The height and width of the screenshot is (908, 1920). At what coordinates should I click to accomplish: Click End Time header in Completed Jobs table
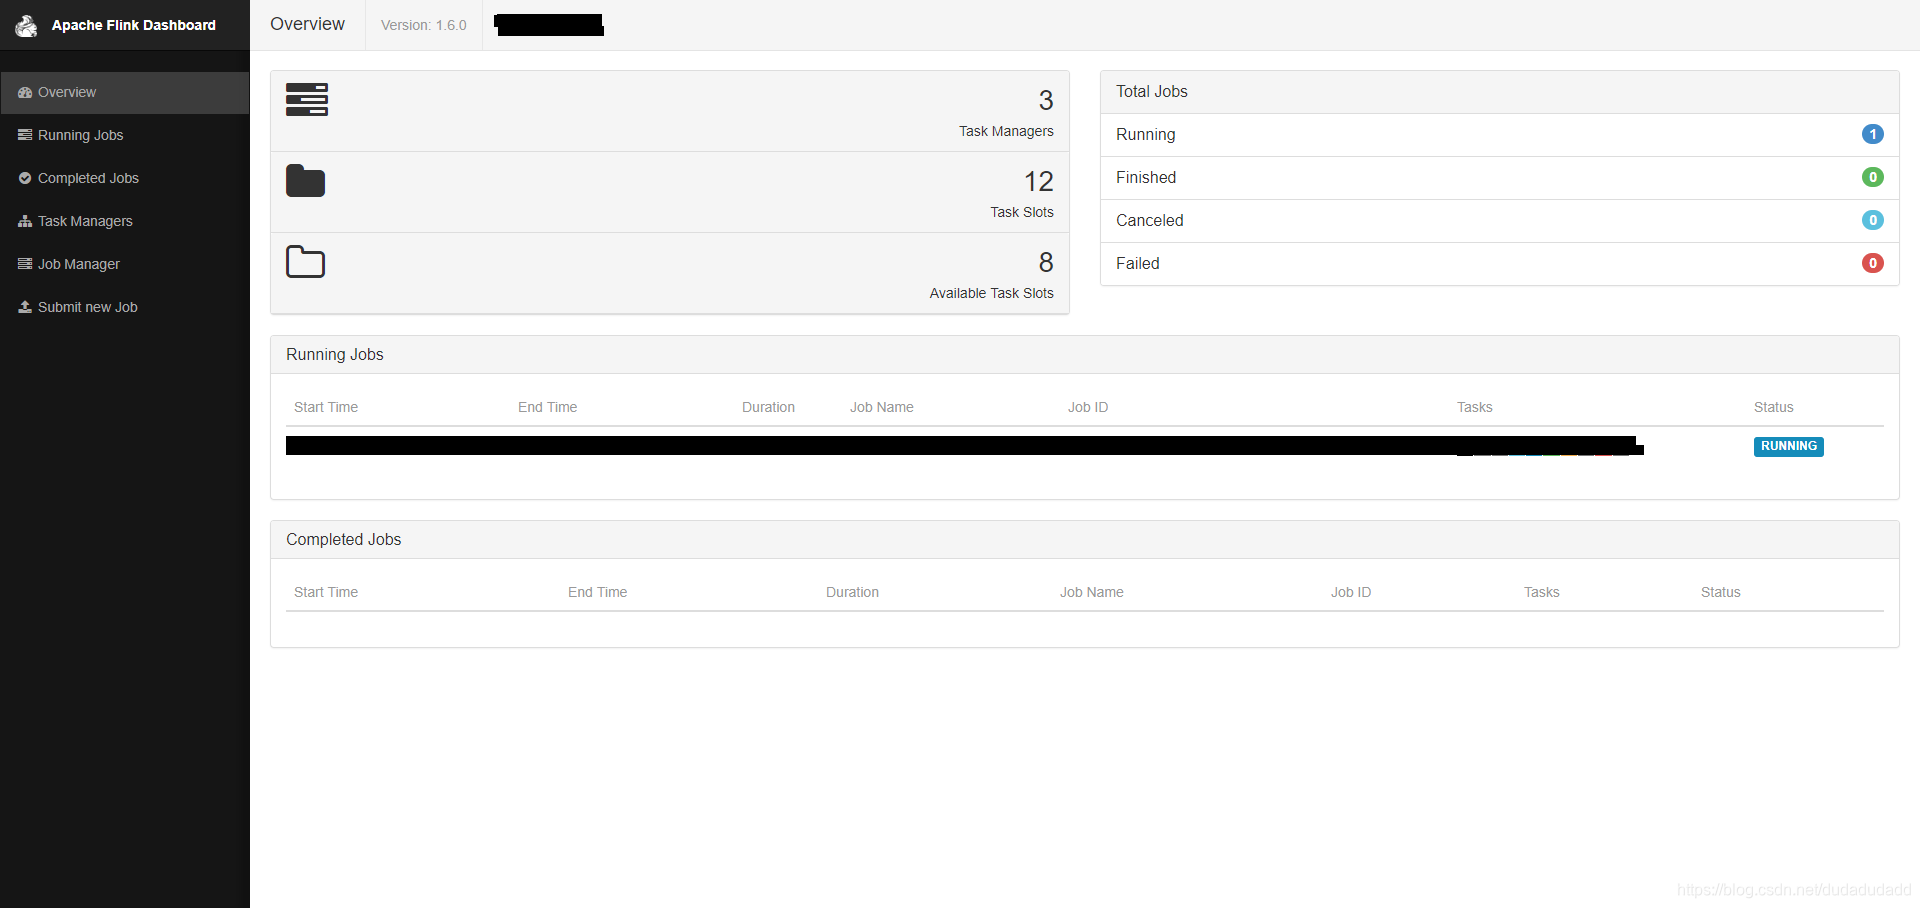(x=598, y=592)
